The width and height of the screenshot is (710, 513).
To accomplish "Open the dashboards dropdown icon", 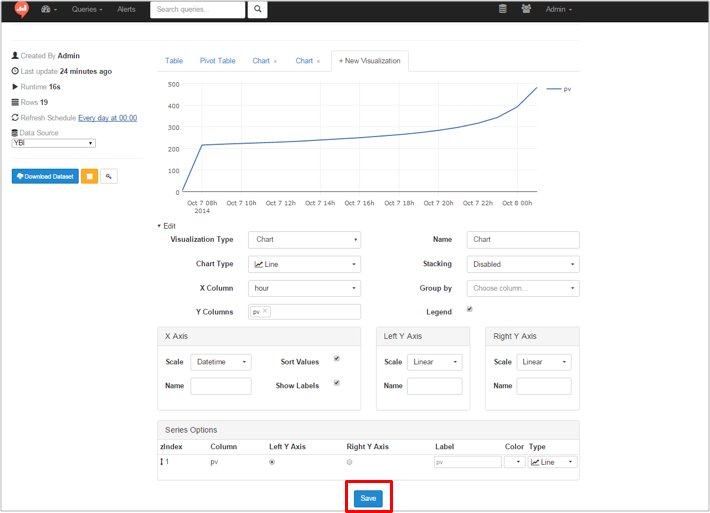I will tap(48, 9).
